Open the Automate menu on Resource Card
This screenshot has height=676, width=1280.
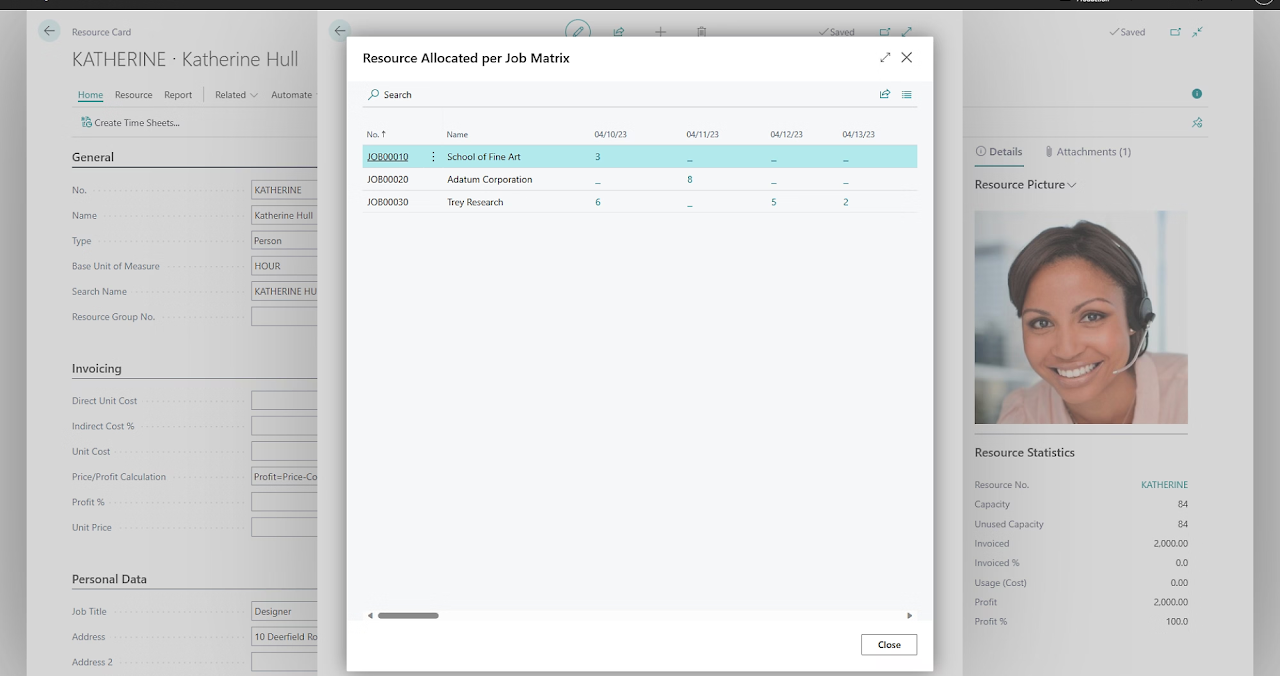click(291, 95)
